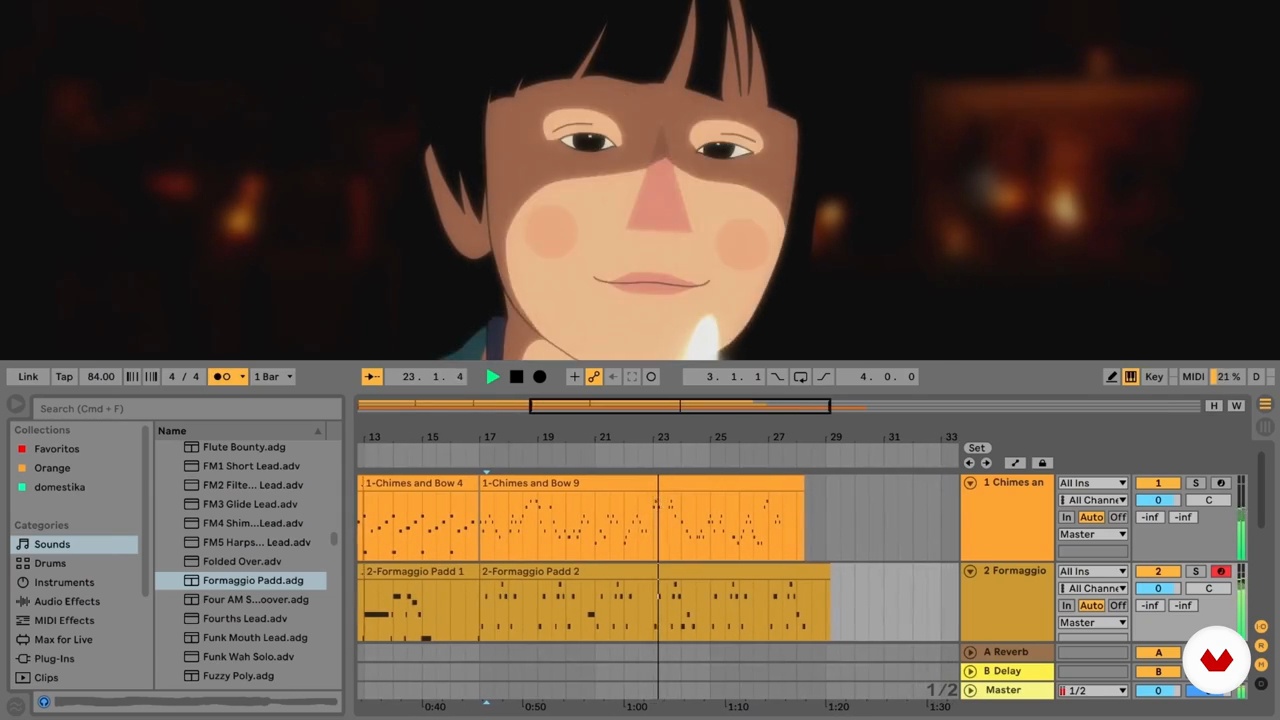Toggle the browser headphone preview icon

44,702
